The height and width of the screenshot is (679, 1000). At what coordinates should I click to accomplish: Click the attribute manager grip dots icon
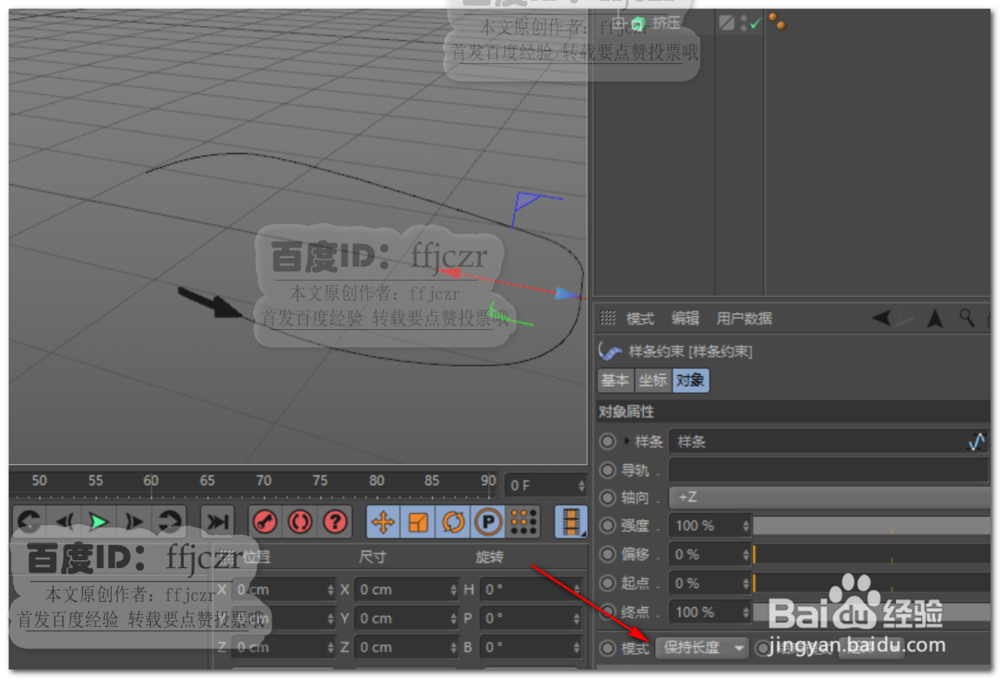608,318
